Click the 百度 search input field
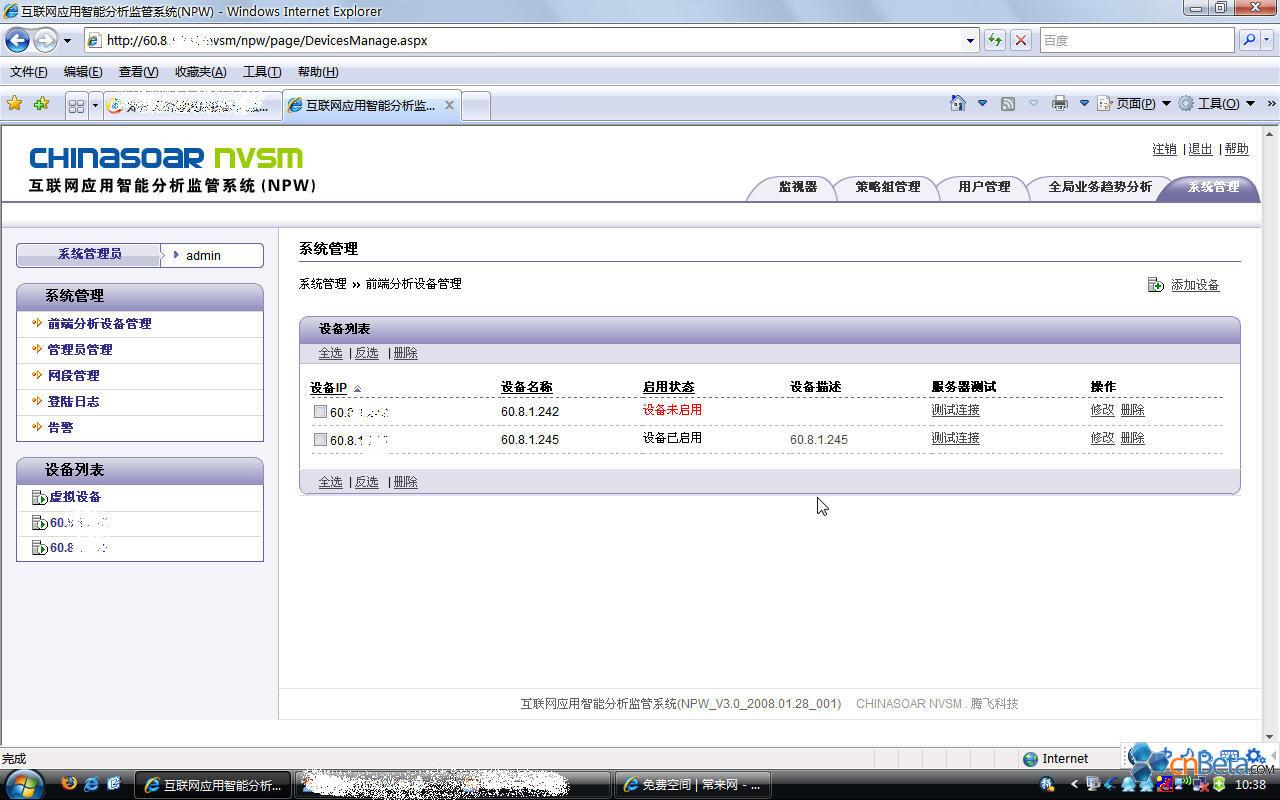This screenshot has height=800, width=1280. click(x=1135, y=41)
